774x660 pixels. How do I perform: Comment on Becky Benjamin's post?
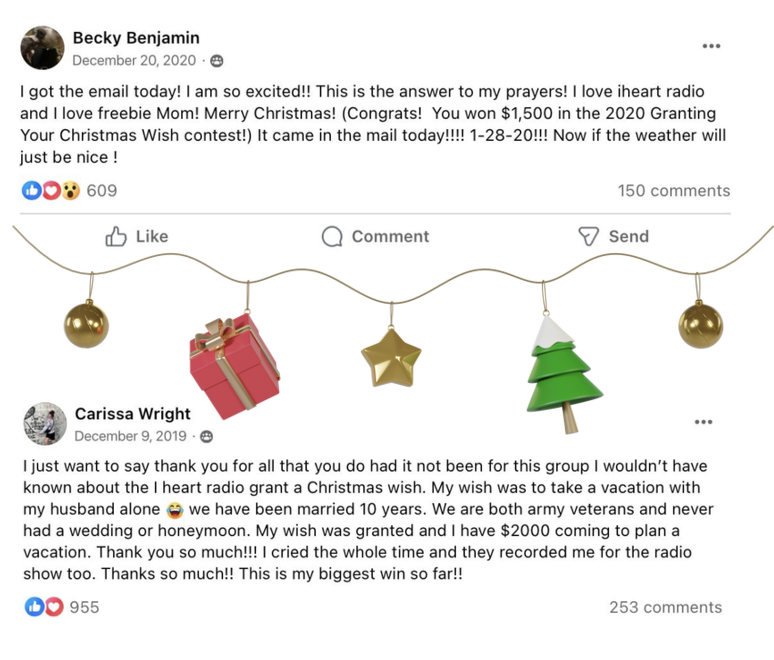[x=375, y=236]
